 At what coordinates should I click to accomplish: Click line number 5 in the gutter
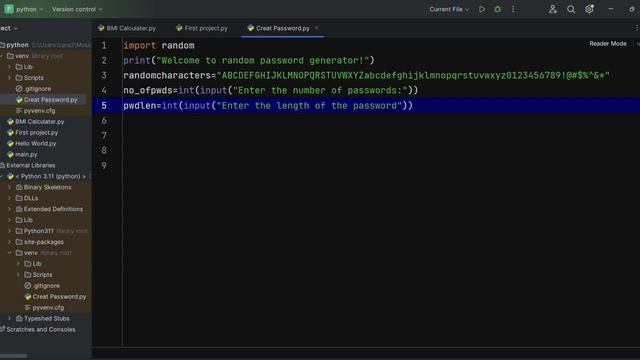tap(104, 106)
